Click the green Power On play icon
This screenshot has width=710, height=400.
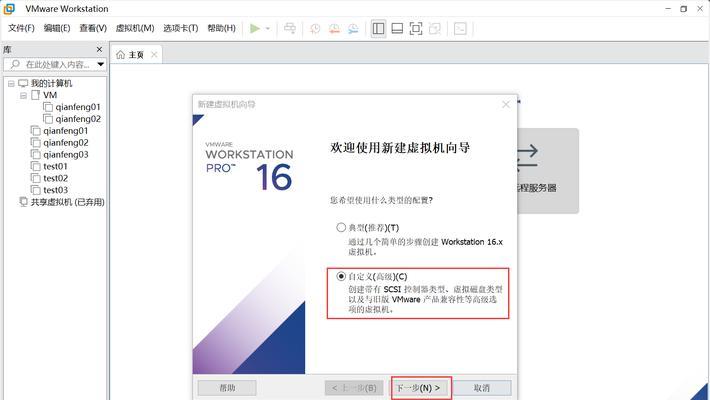point(255,29)
